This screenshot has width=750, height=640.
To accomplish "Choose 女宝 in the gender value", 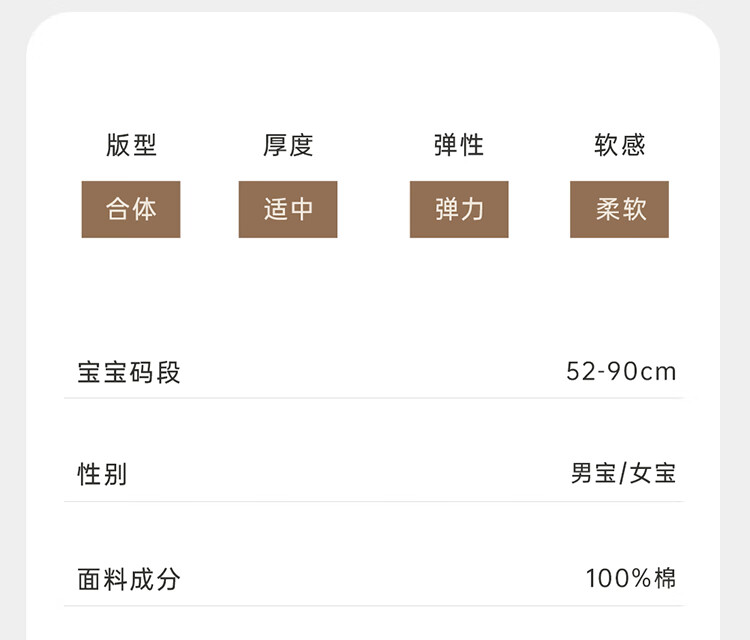I will click(653, 474).
